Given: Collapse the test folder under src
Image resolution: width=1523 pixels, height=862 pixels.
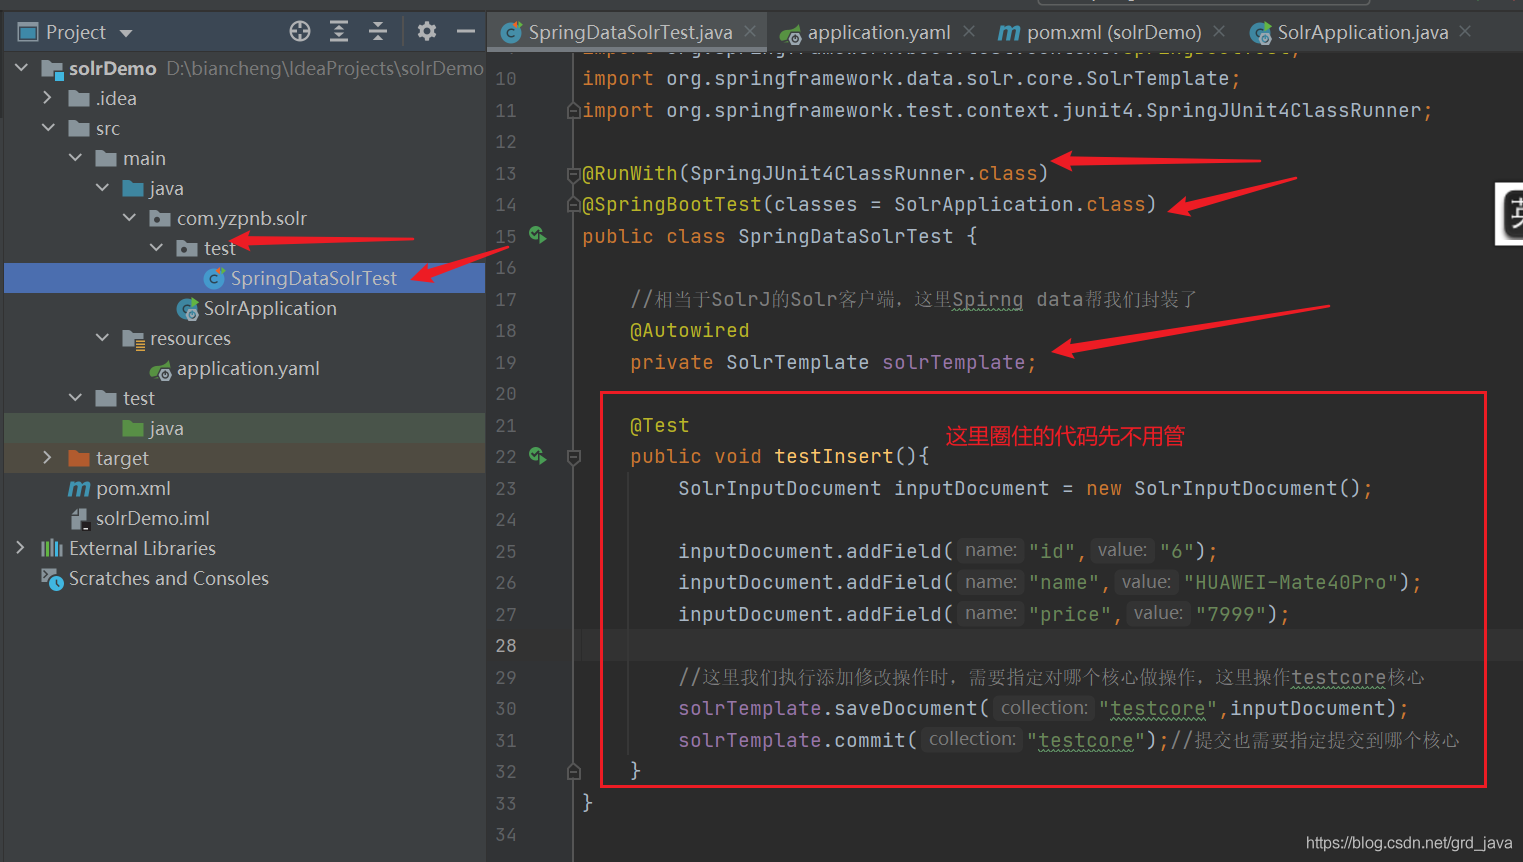Looking at the screenshot, I should 75,398.
